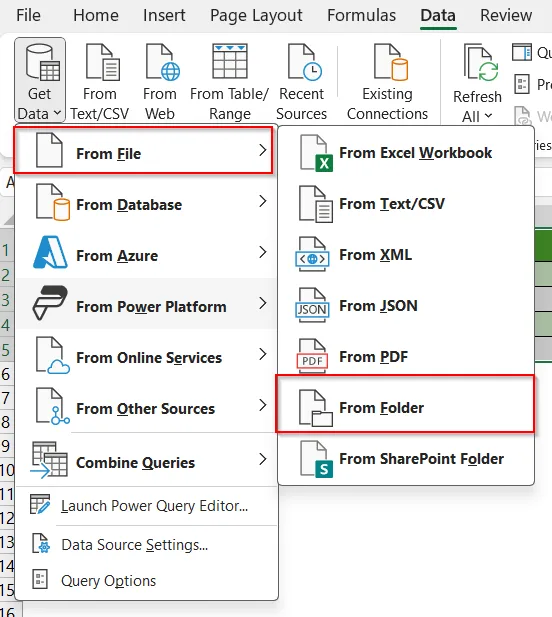
Task: Click the Combine Queries tables icon
Action: pos(49,460)
